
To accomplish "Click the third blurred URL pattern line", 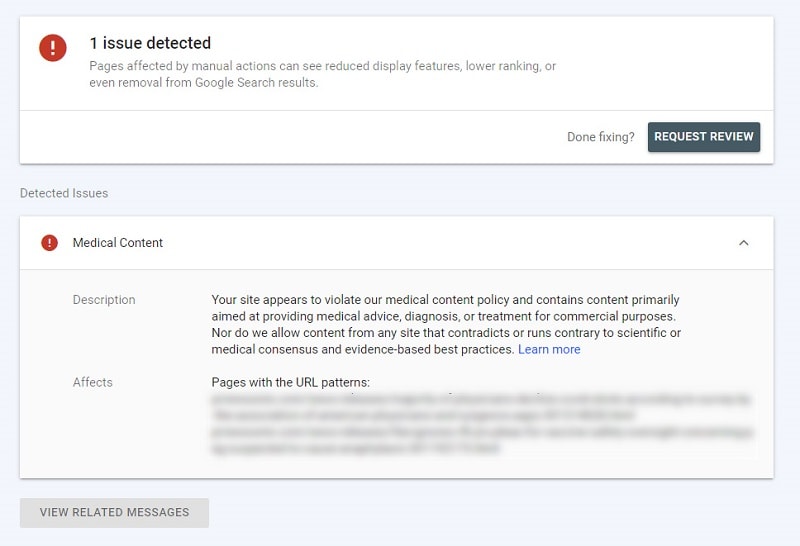I will click(x=480, y=433).
